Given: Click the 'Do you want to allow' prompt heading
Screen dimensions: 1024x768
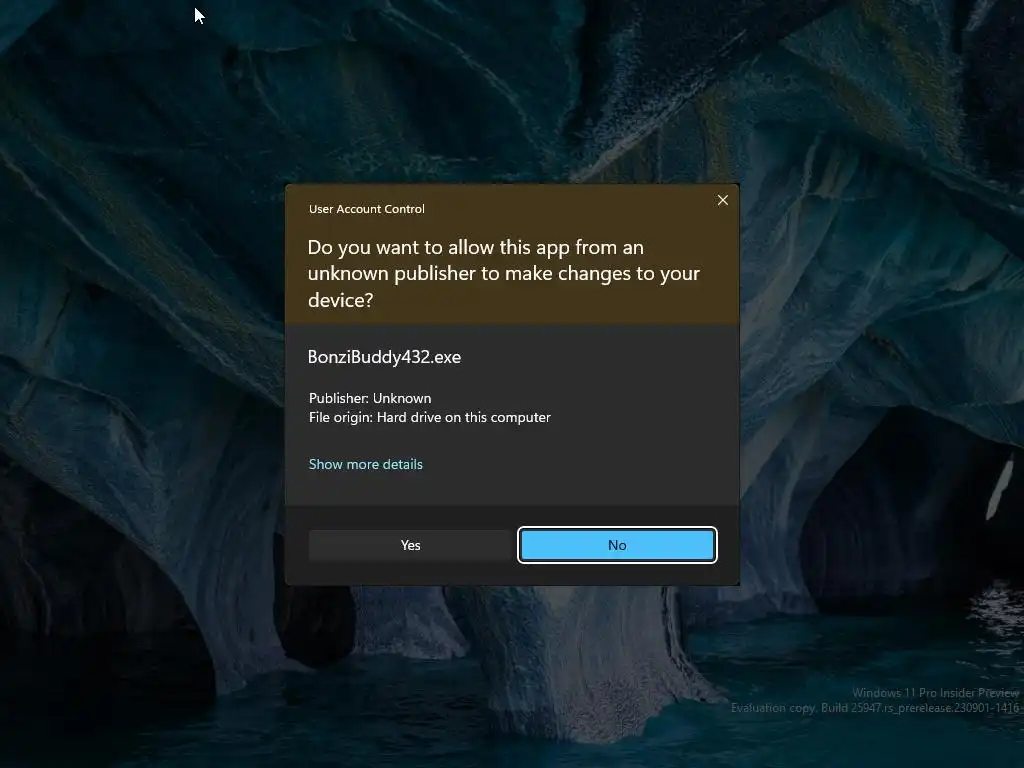Looking at the screenshot, I should pyautogui.click(x=504, y=273).
